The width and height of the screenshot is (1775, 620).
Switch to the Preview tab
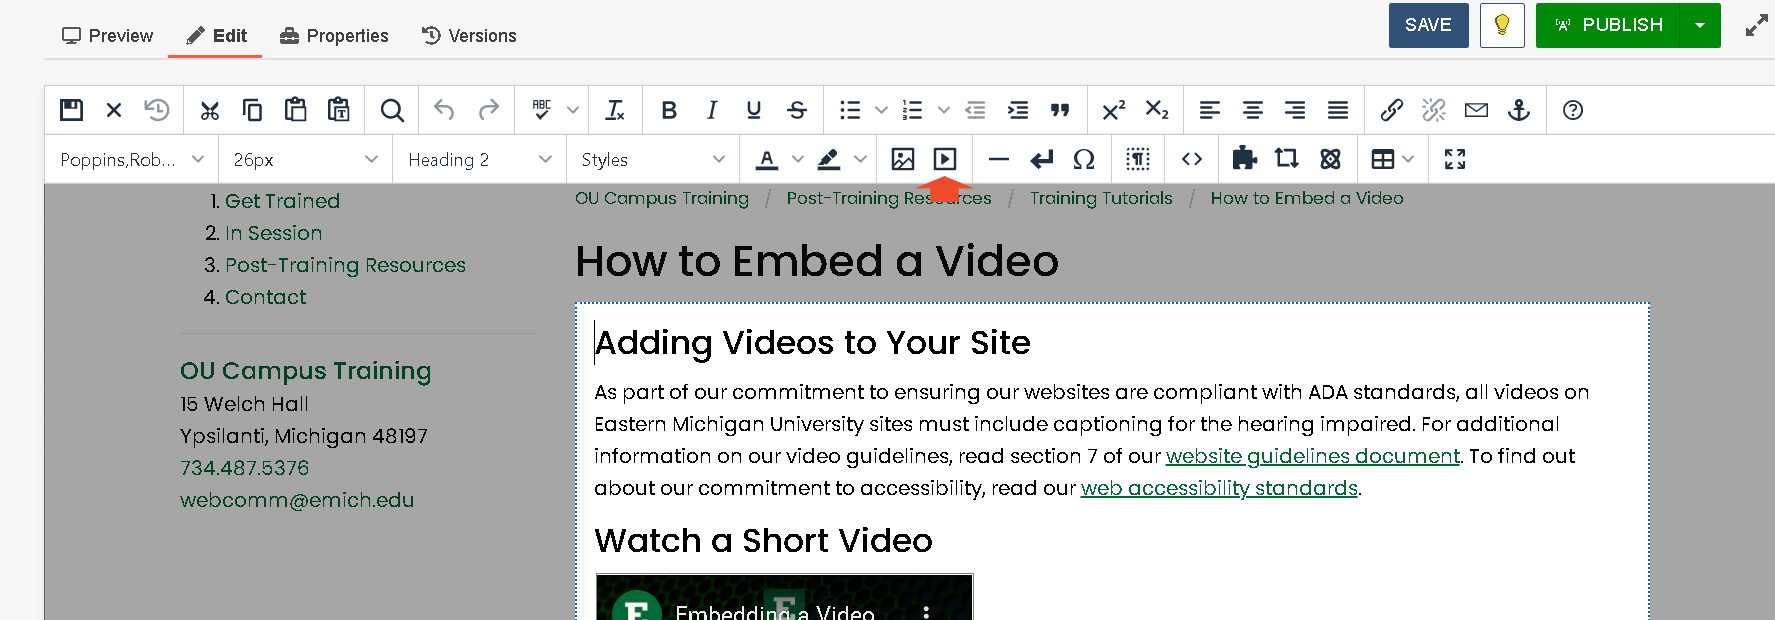(x=107, y=36)
